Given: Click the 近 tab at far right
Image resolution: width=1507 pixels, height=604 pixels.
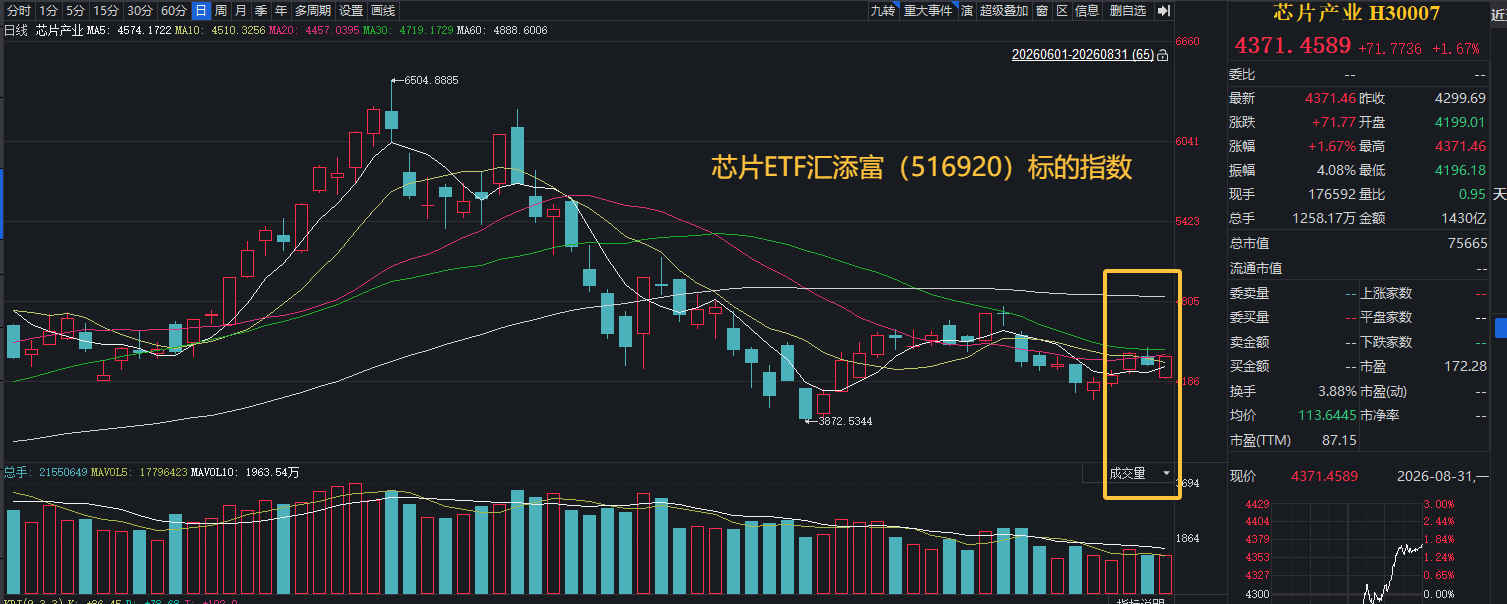Looking at the screenshot, I should coord(1498,14).
